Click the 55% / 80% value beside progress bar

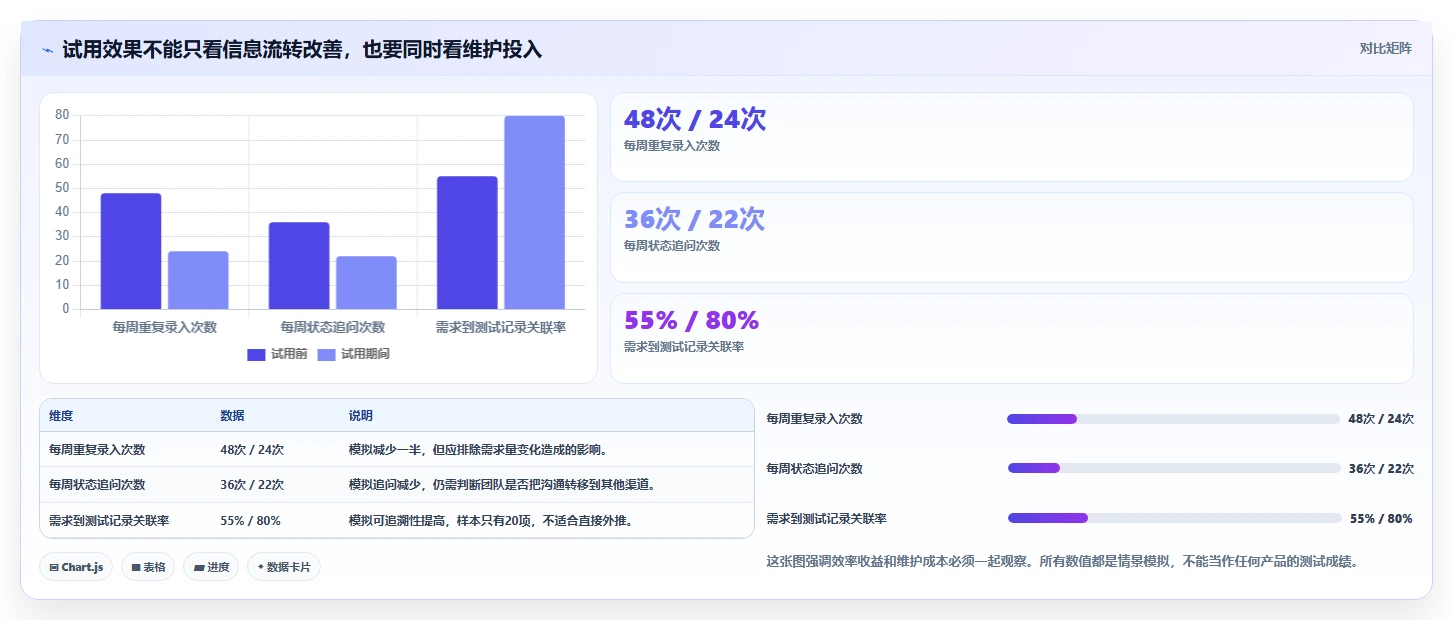pos(1381,519)
